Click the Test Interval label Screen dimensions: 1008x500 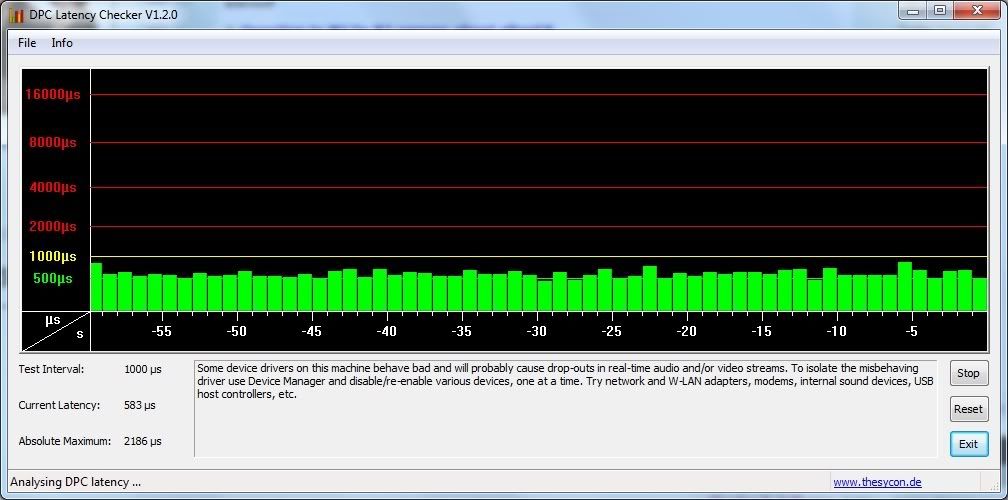coord(51,370)
